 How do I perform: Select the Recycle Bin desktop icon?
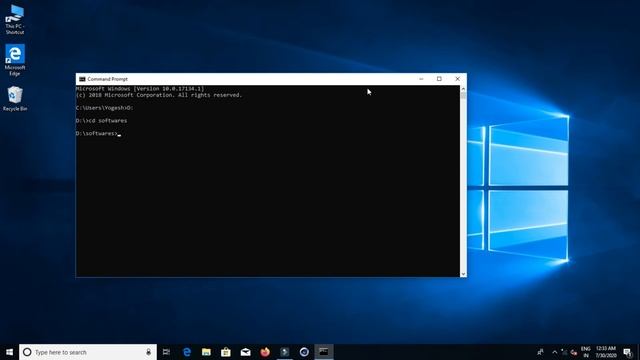click(15, 99)
